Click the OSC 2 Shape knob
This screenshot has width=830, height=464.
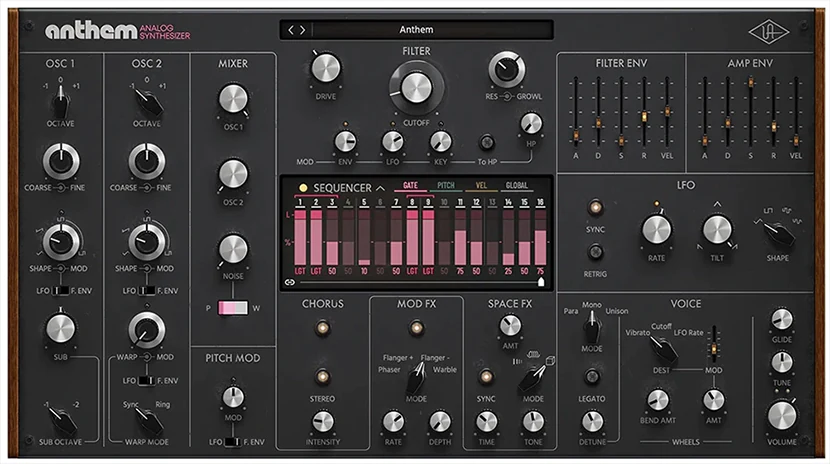pos(147,241)
